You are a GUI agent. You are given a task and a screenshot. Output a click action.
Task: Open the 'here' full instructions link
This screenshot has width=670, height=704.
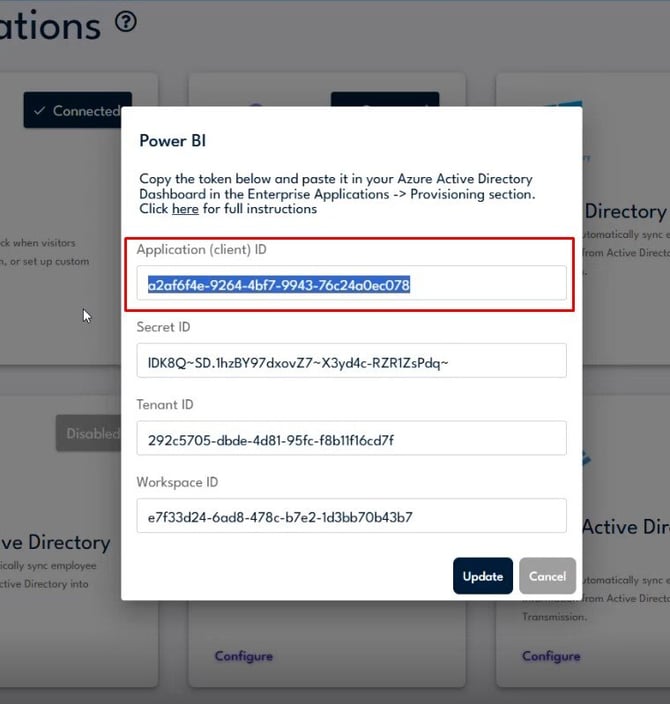pos(185,209)
